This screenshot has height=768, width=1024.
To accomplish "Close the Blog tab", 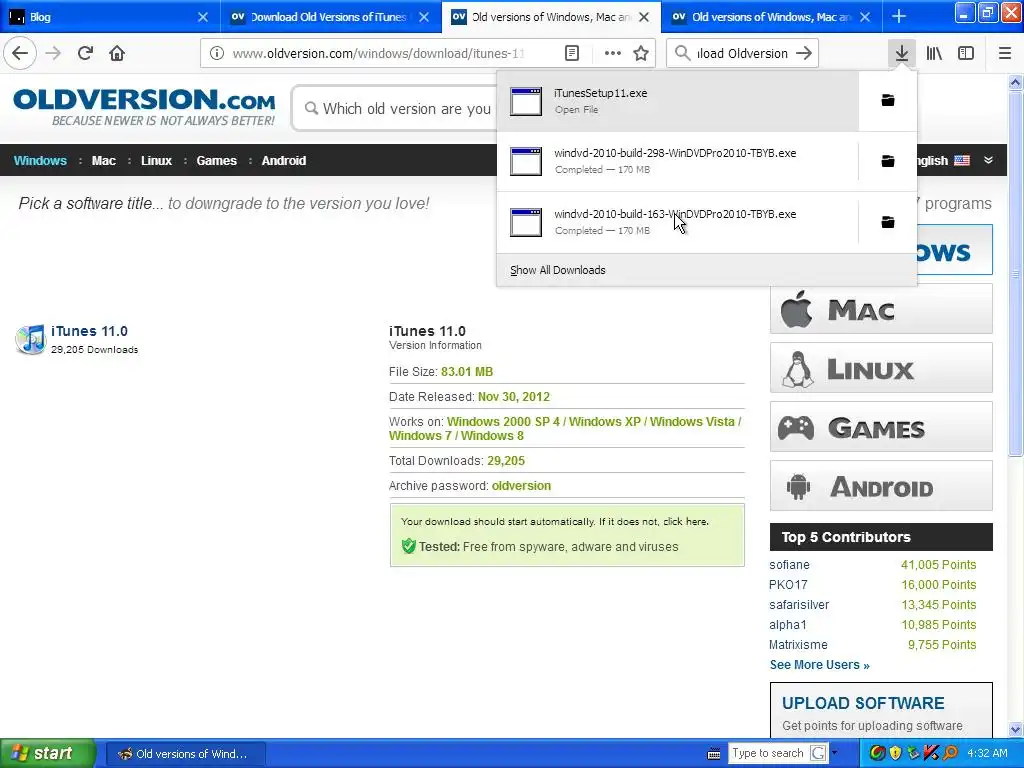I will click(202, 16).
